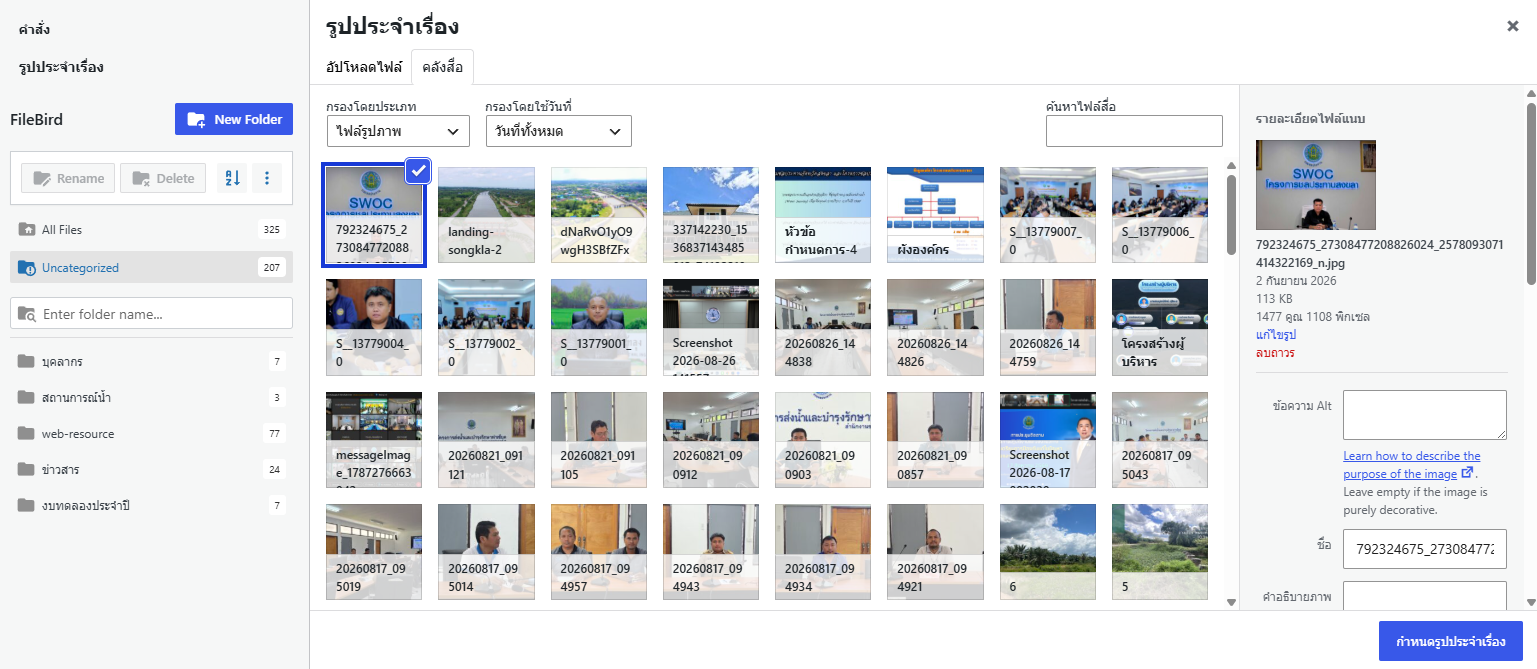The image size is (1537, 669).
Task: Select the field image thumbnail named 5
Action: coord(1160,552)
